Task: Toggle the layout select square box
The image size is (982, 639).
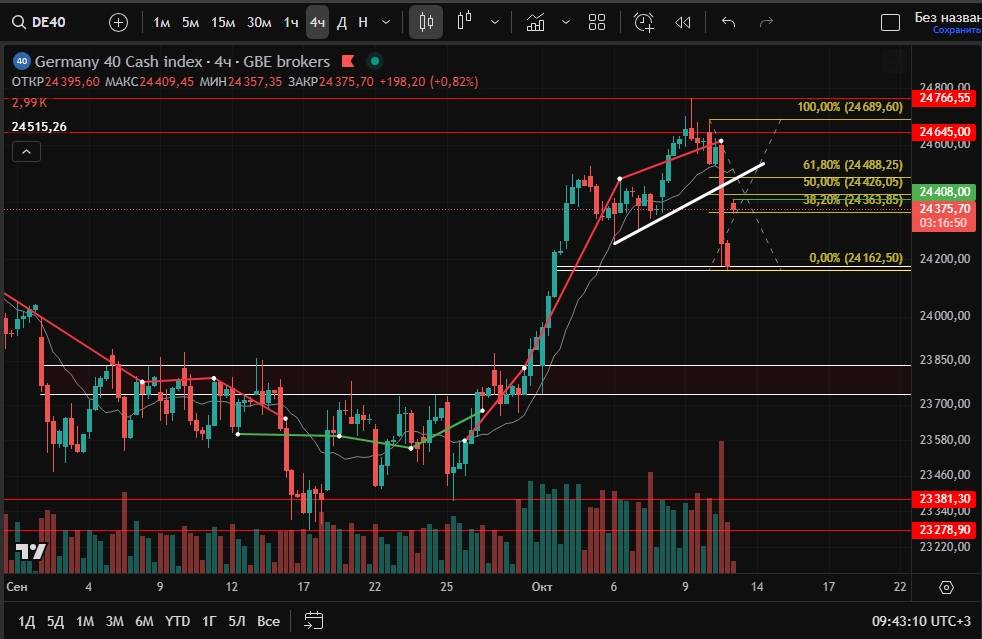Action: [889, 22]
